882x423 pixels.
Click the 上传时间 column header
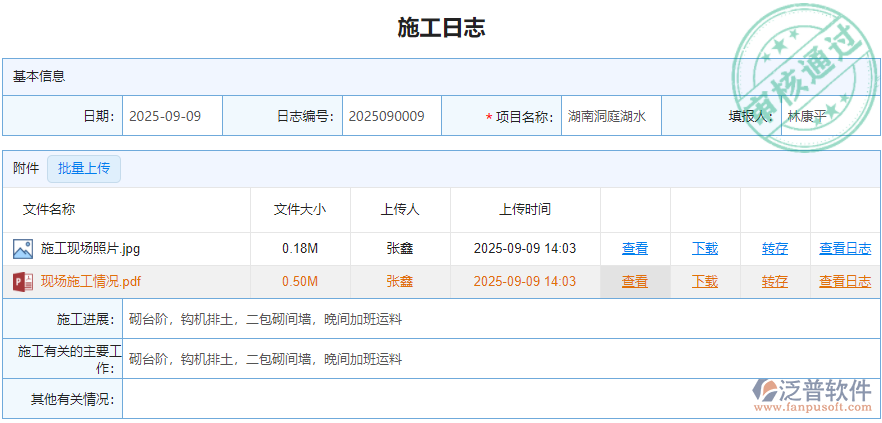point(525,210)
